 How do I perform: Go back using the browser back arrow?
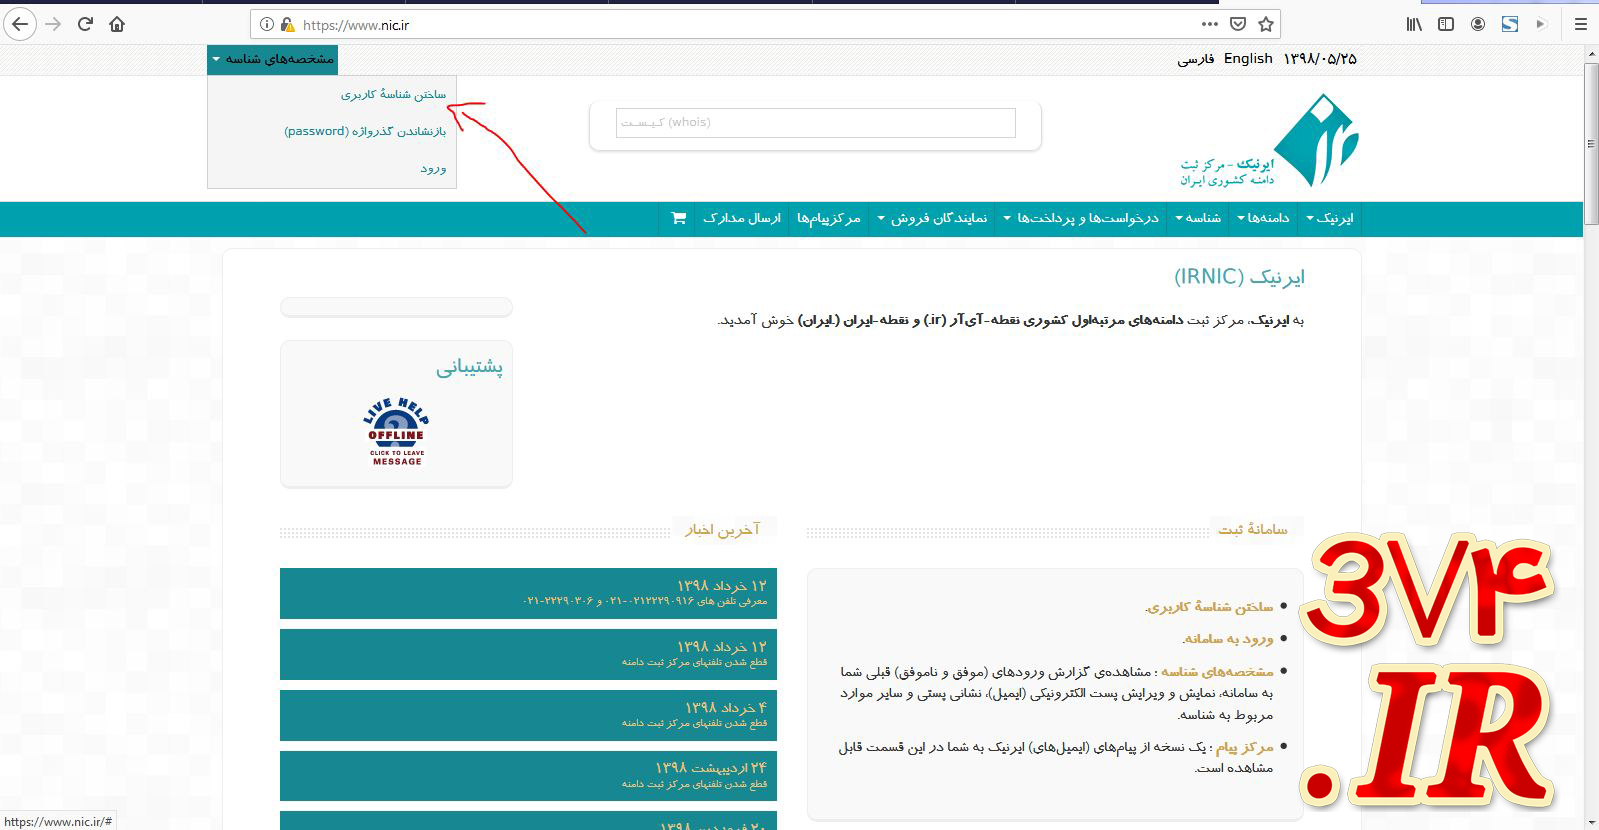pos(20,24)
